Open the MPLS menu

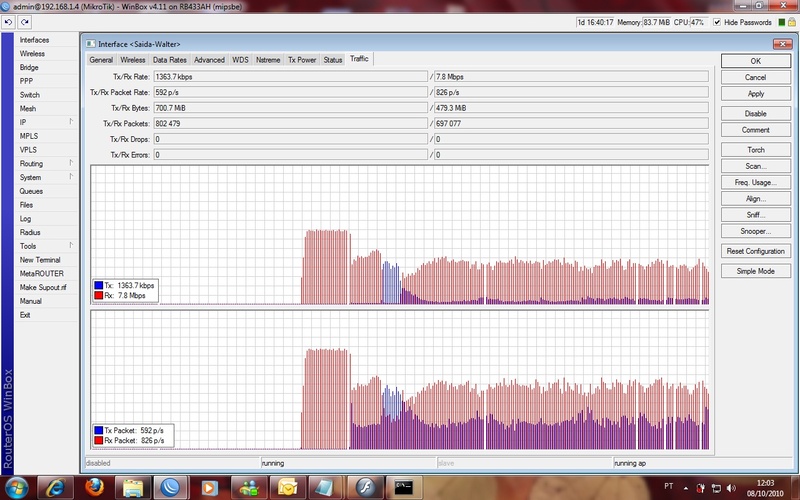pyautogui.click(x=29, y=136)
